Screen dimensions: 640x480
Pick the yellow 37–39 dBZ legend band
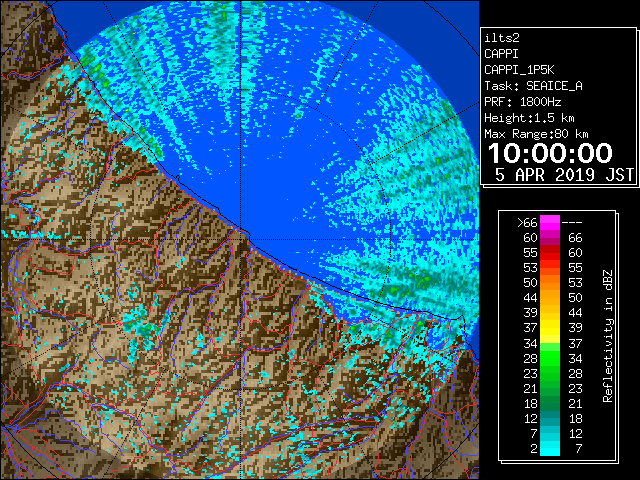point(550,328)
